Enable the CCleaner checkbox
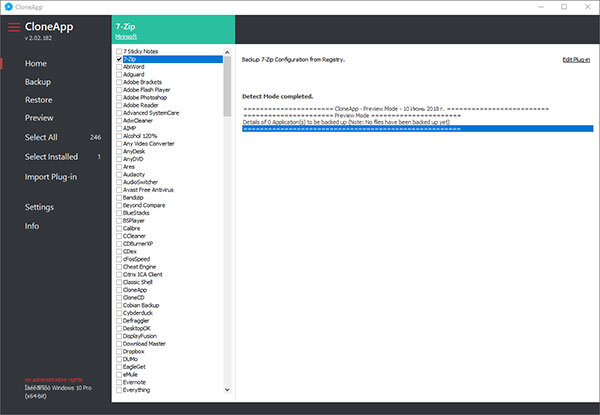This screenshot has width=600, height=415. [x=119, y=236]
